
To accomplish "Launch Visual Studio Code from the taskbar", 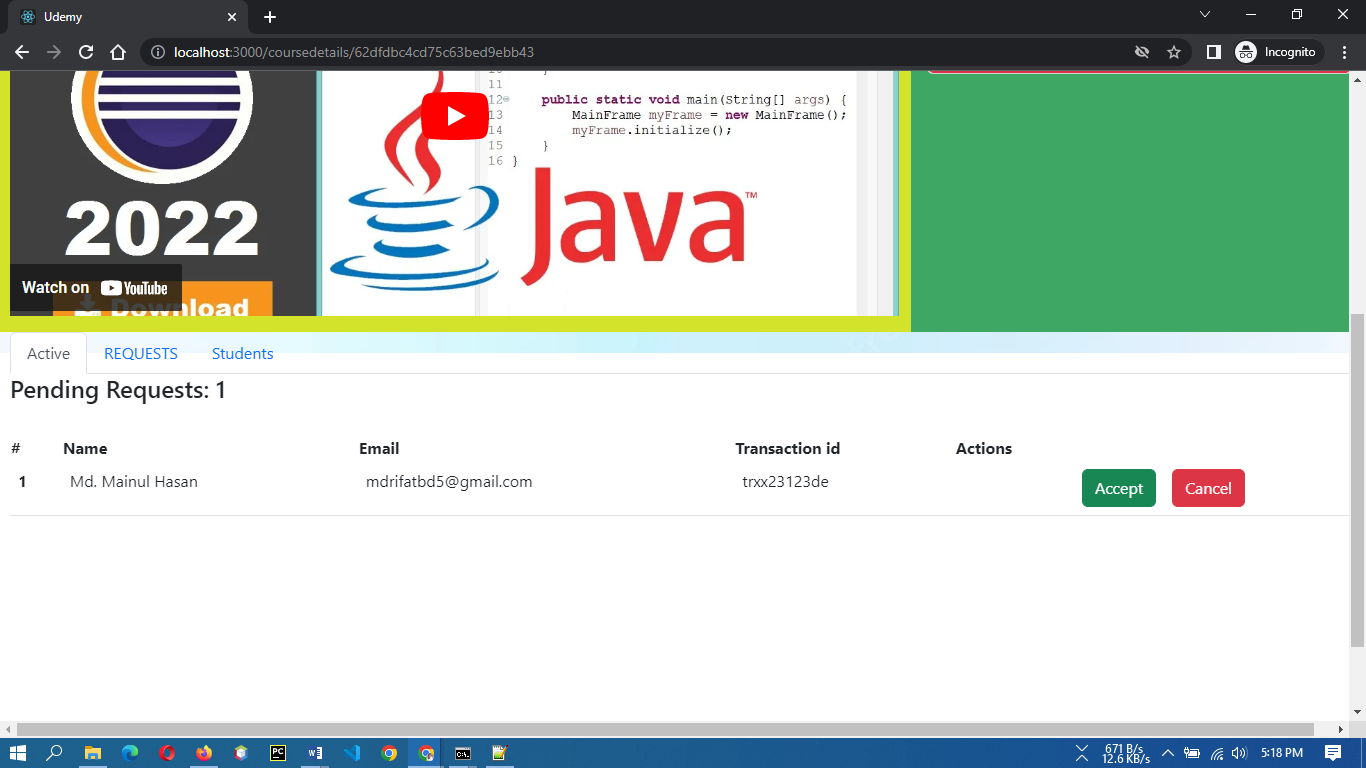I will (351, 753).
